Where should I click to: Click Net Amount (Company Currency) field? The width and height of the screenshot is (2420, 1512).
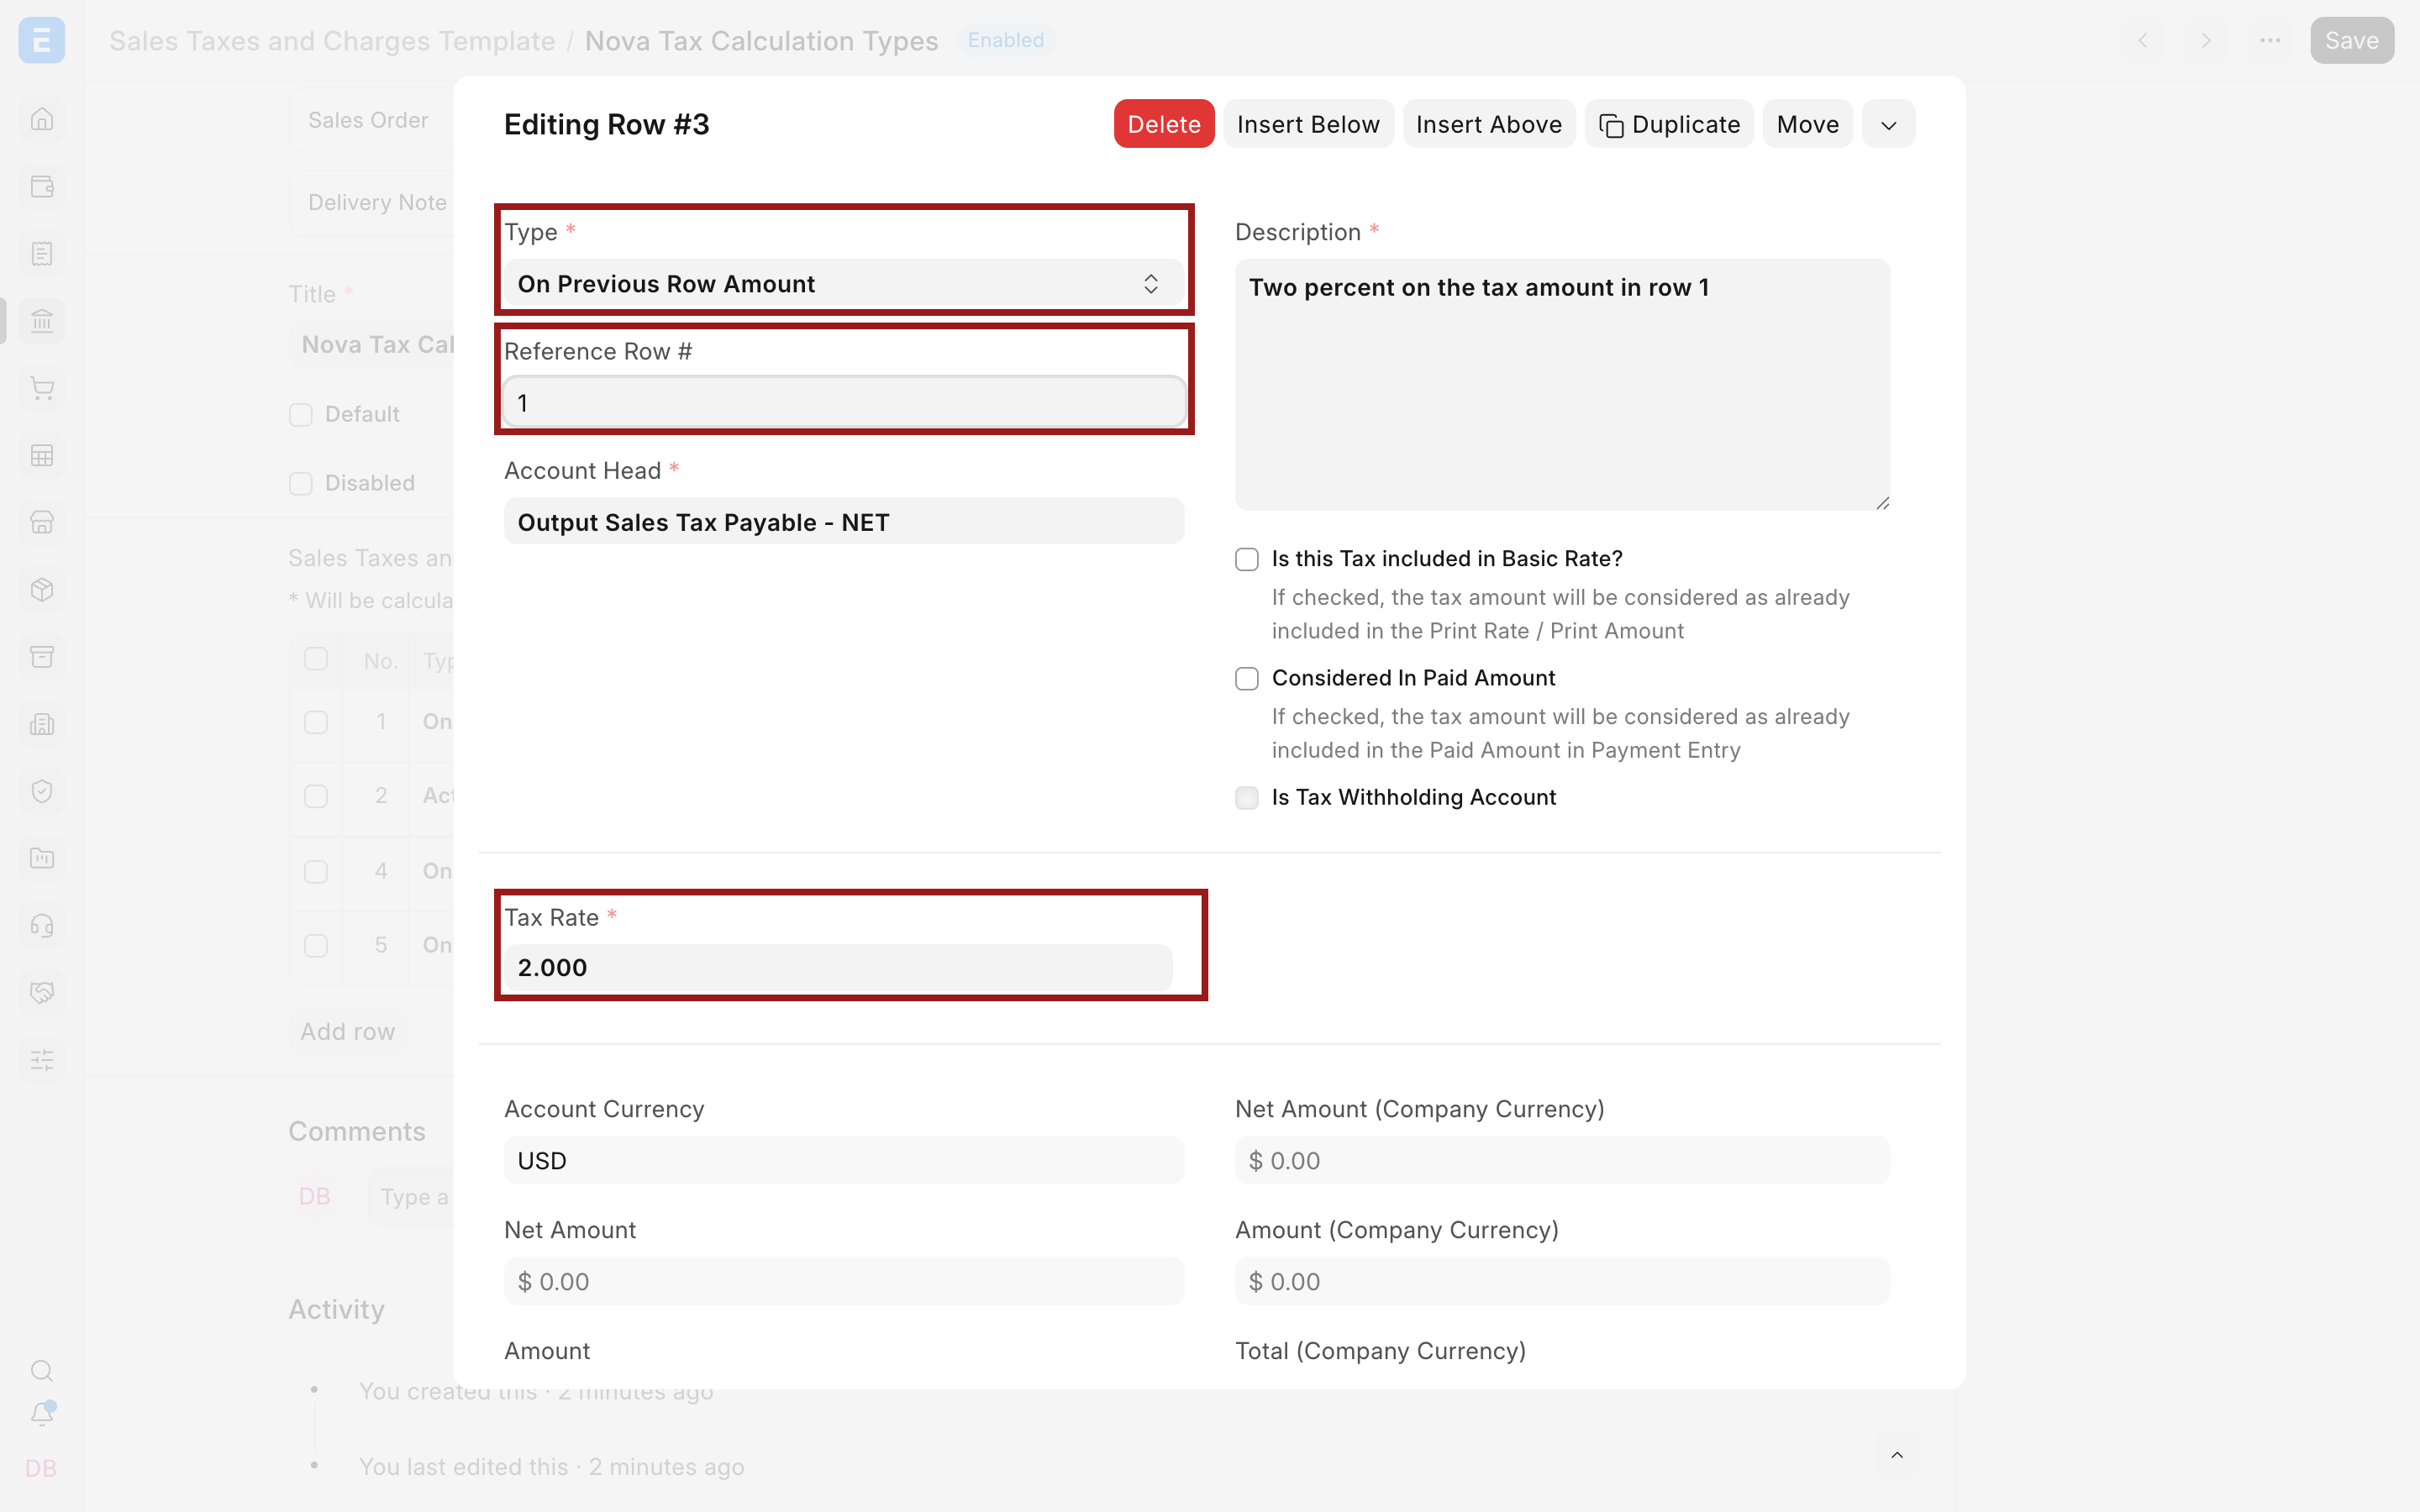pos(1562,1160)
